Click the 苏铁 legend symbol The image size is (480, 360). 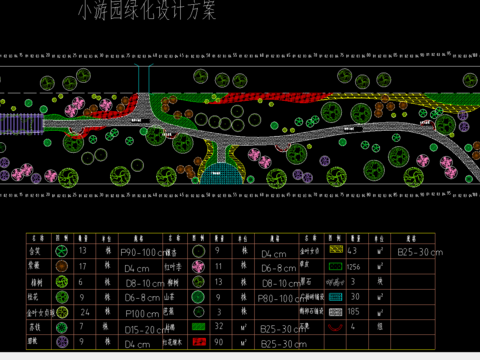tap(61, 328)
